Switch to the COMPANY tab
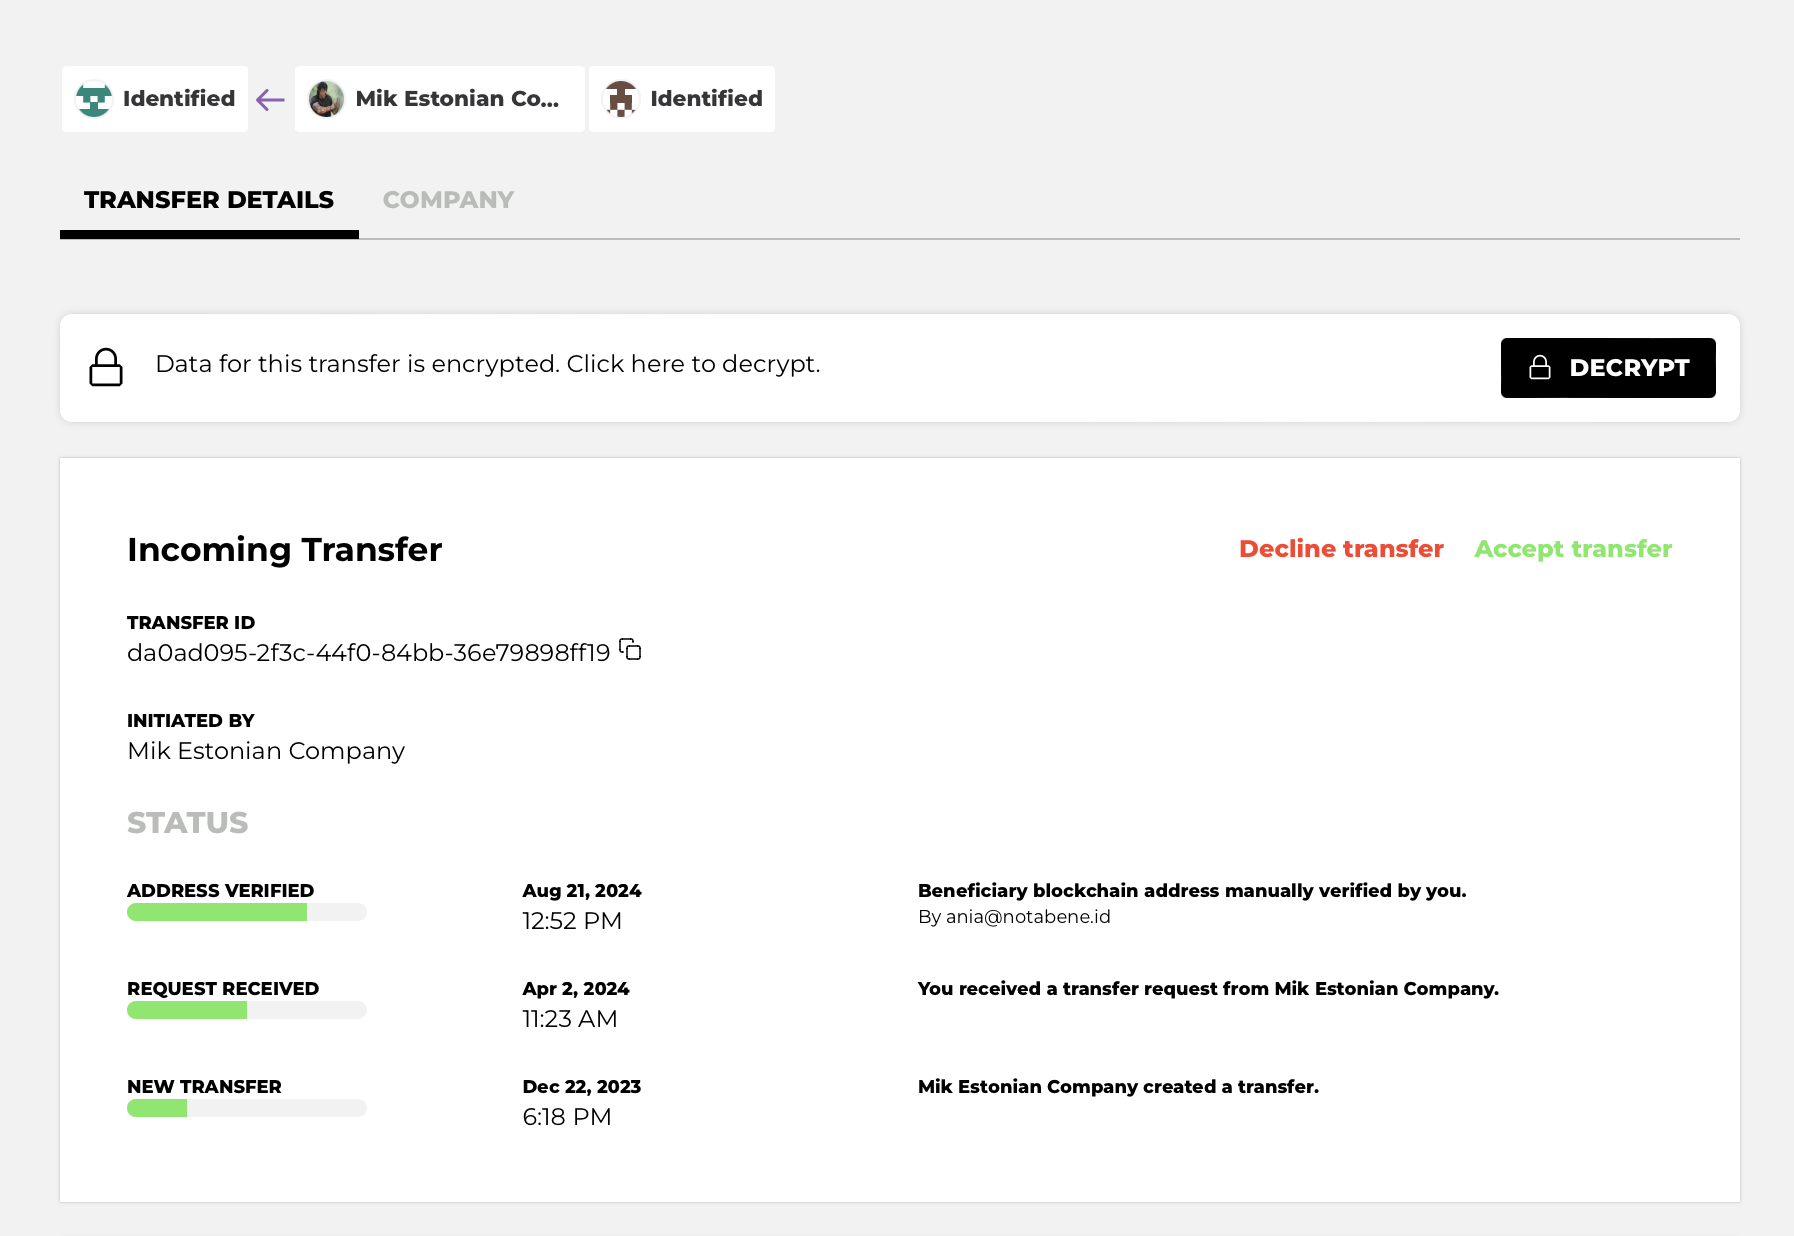1794x1236 pixels. 448,200
